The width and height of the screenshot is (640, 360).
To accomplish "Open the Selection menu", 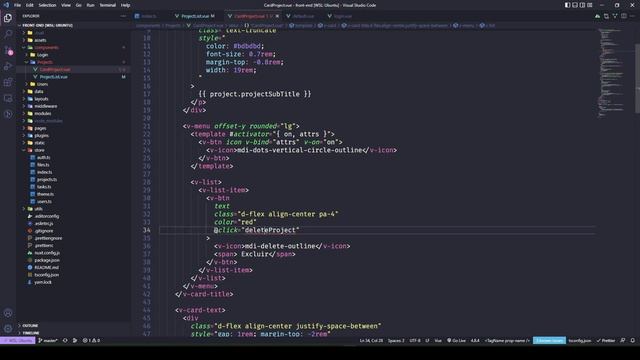I will (47, 5).
